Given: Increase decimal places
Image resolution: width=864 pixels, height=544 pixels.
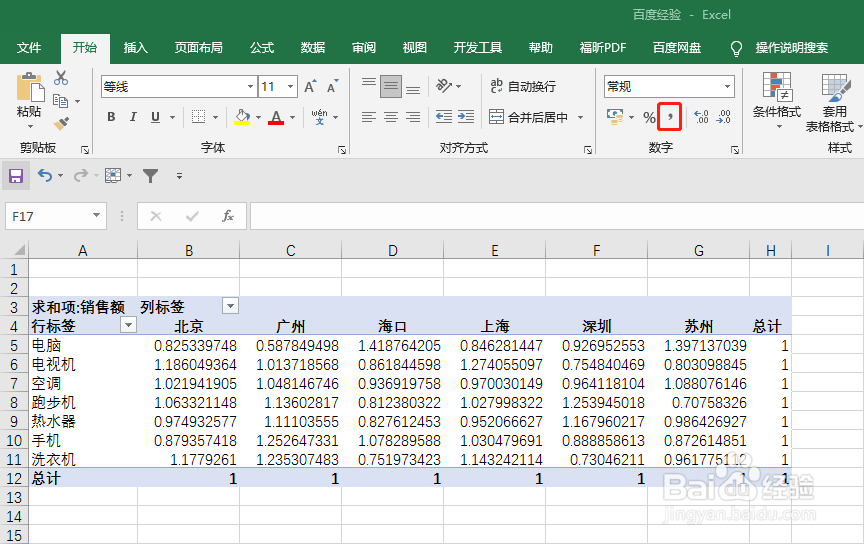Looking at the screenshot, I should point(701,117).
